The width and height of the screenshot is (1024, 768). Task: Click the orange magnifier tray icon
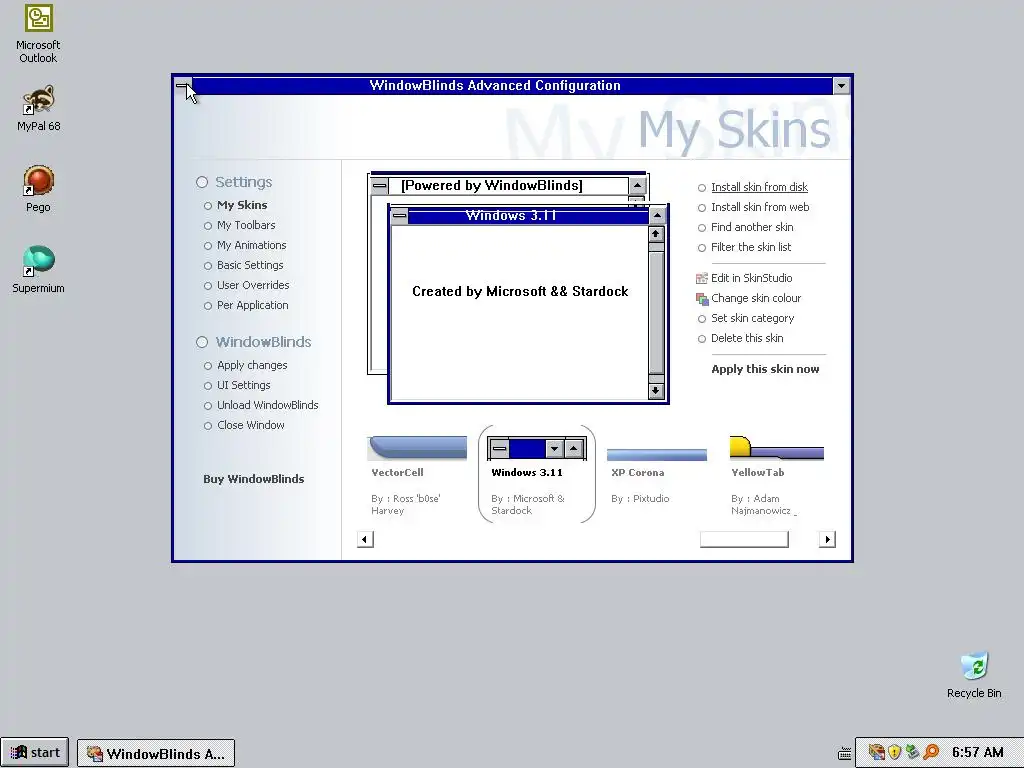pos(931,752)
